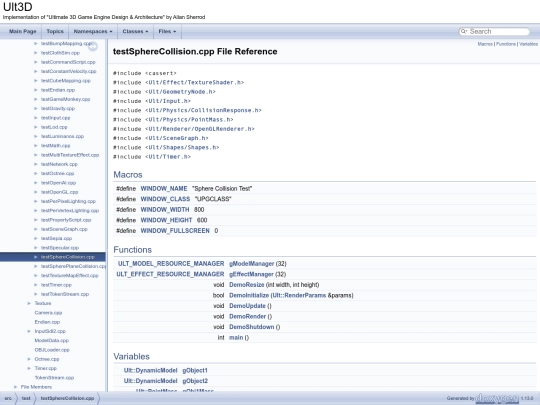Screen dimensions: 540x405
Task: Expand the File Members tree arrow
Action: pyautogui.click(x=15, y=387)
